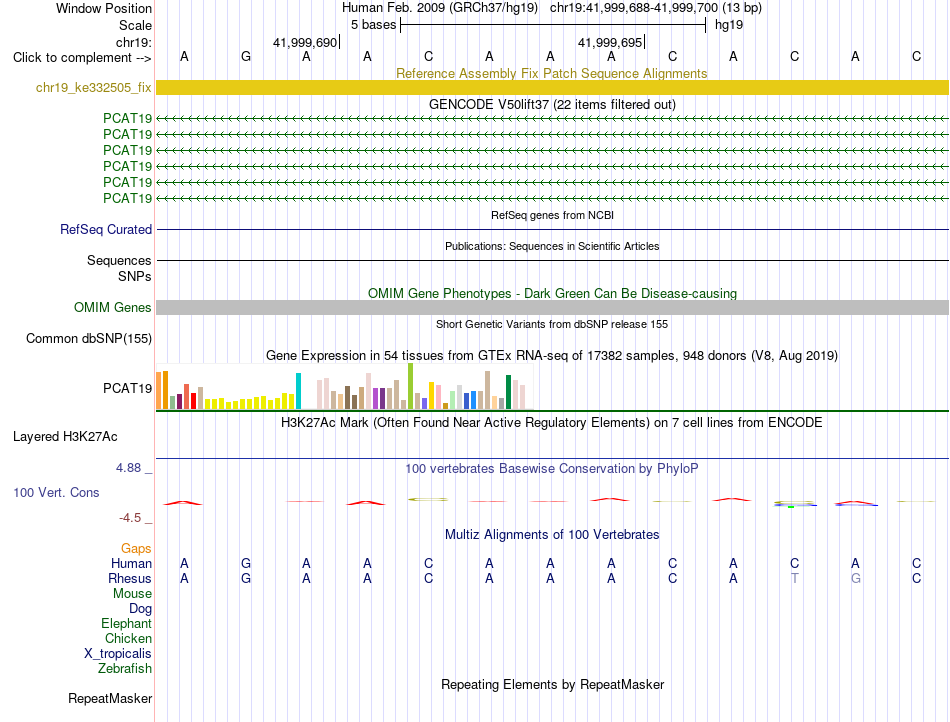Select the Zebrafish species label
The image size is (950, 722).
[125, 669]
